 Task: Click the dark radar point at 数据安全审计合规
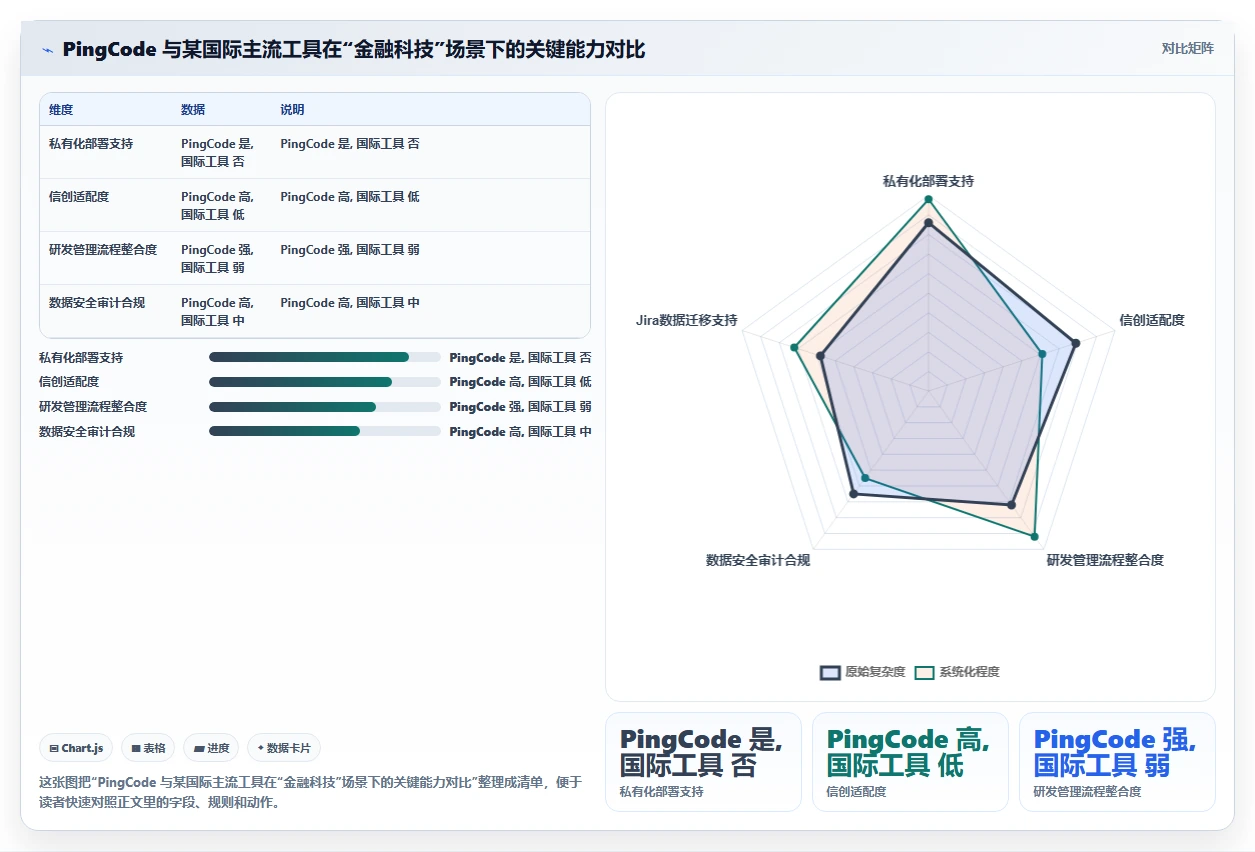(853, 493)
